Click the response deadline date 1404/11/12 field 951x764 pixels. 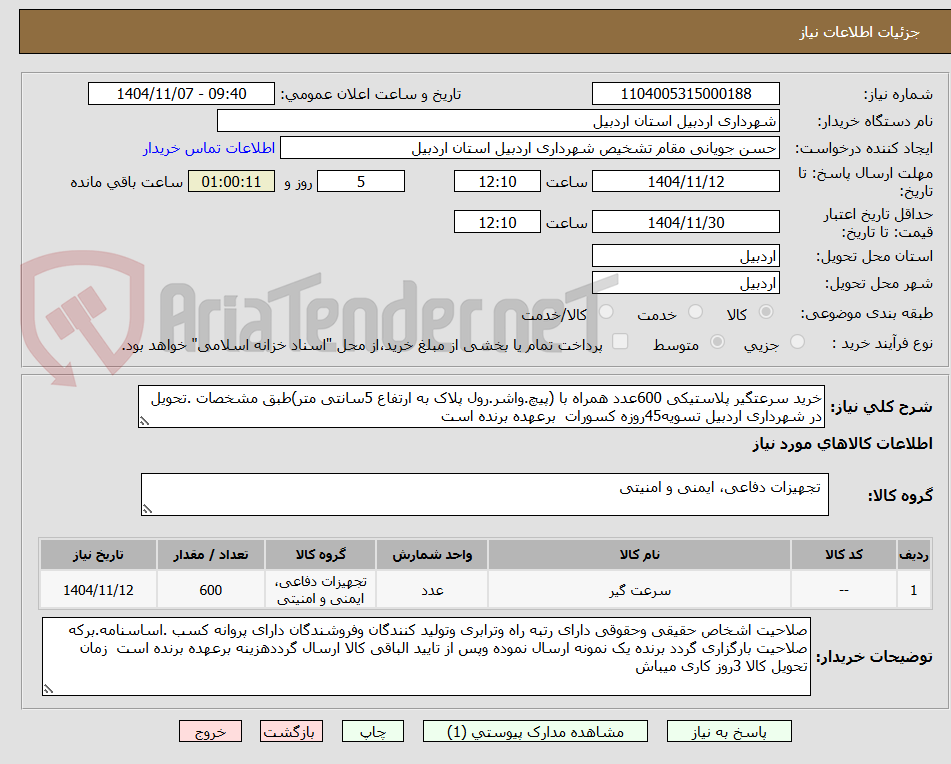pyautogui.click(x=685, y=181)
